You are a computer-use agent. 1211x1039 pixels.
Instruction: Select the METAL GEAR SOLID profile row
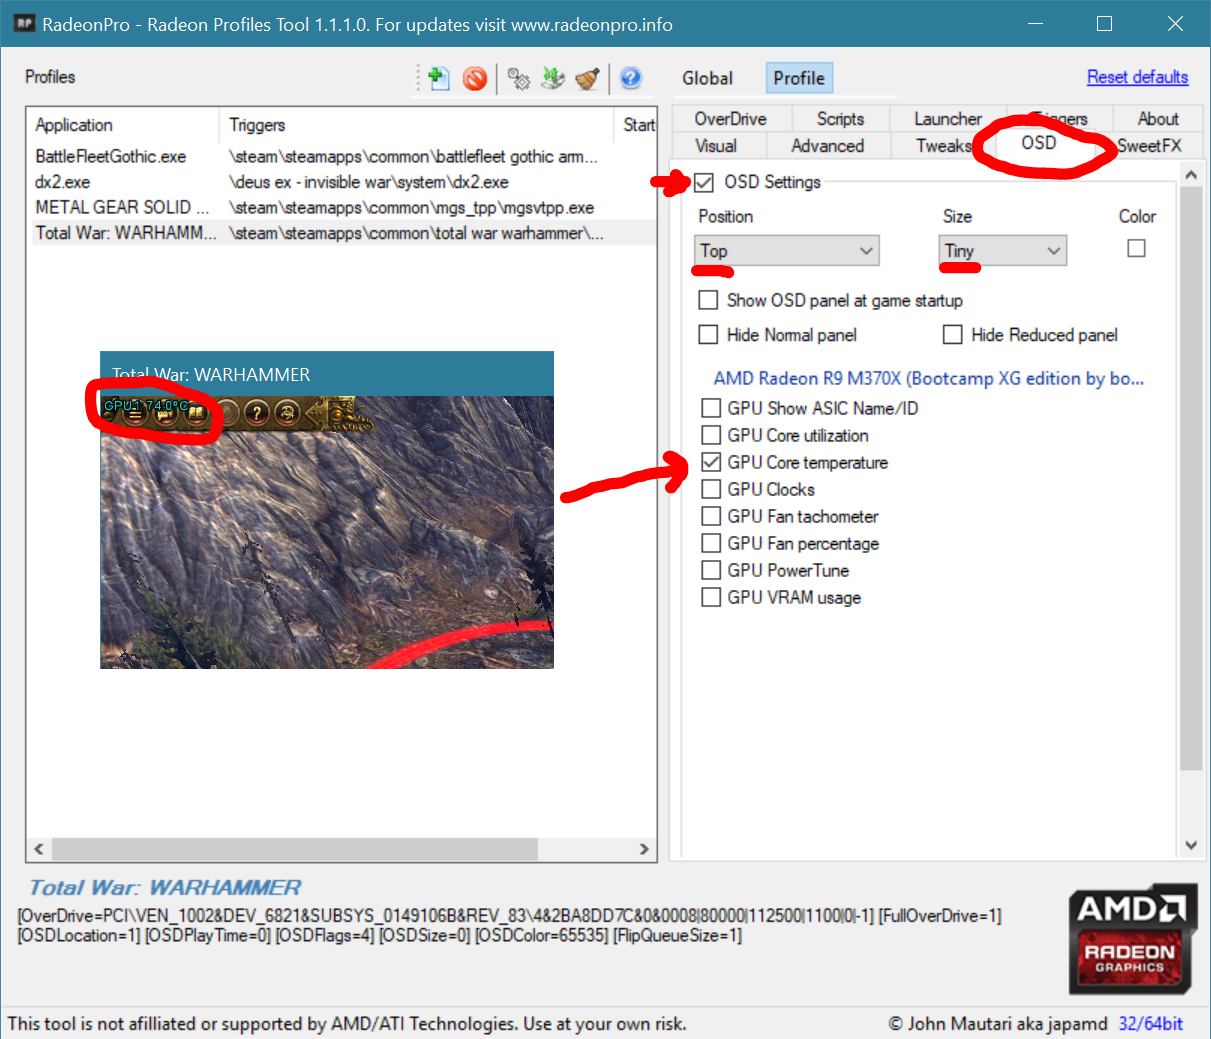click(343, 207)
